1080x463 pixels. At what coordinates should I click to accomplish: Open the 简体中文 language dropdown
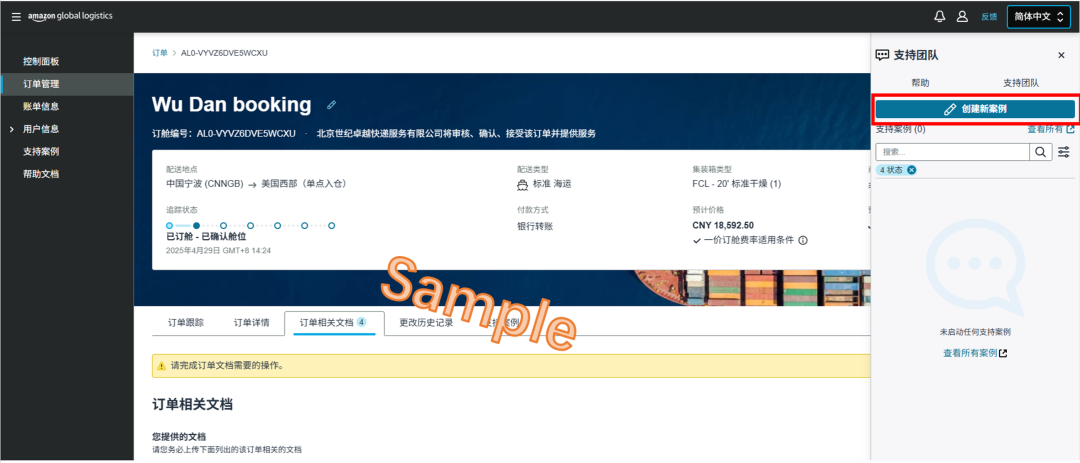click(x=1039, y=17)
